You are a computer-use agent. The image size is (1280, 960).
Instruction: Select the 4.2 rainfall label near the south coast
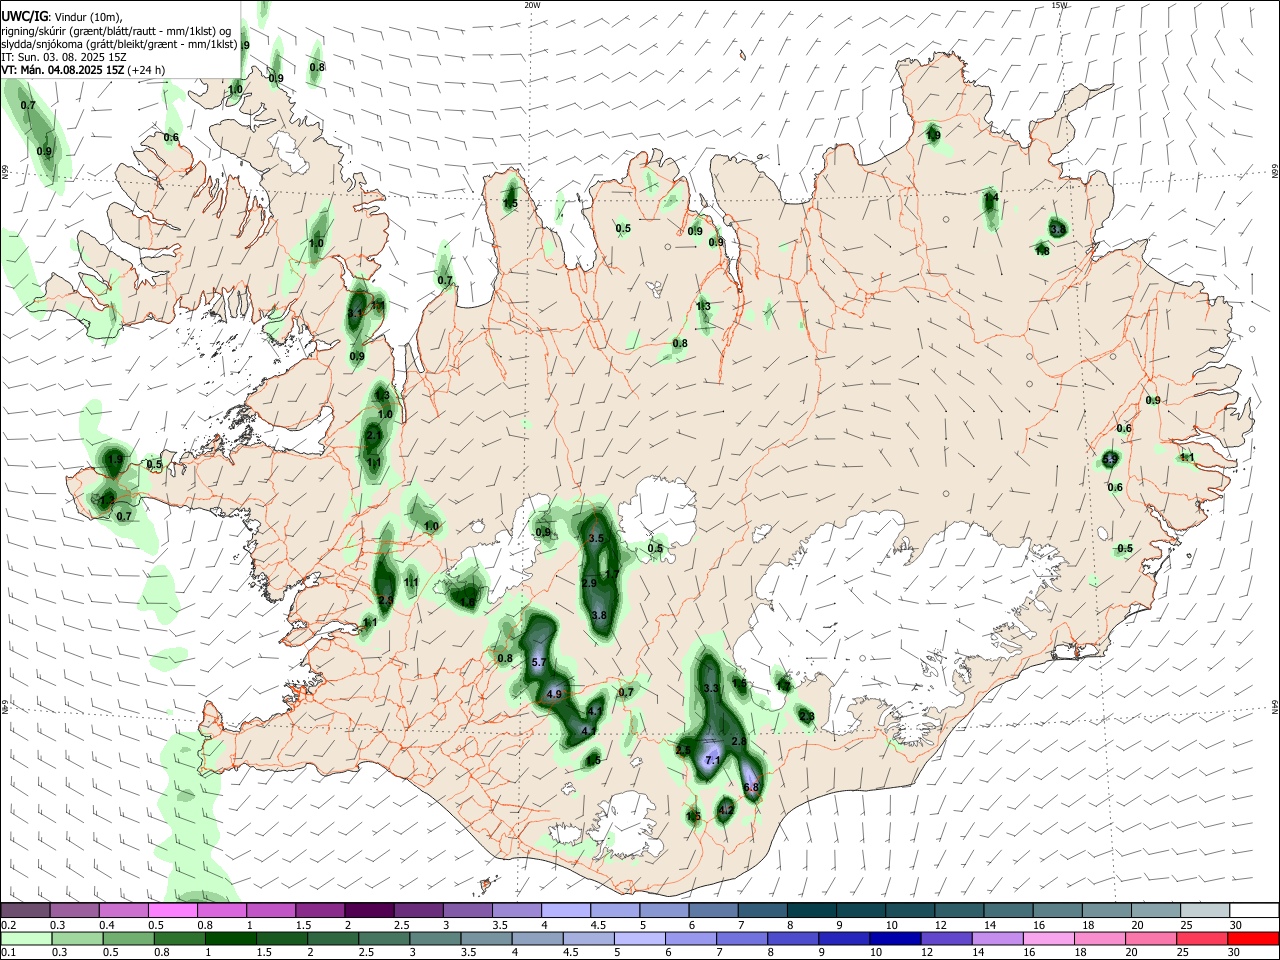point(727,811)
